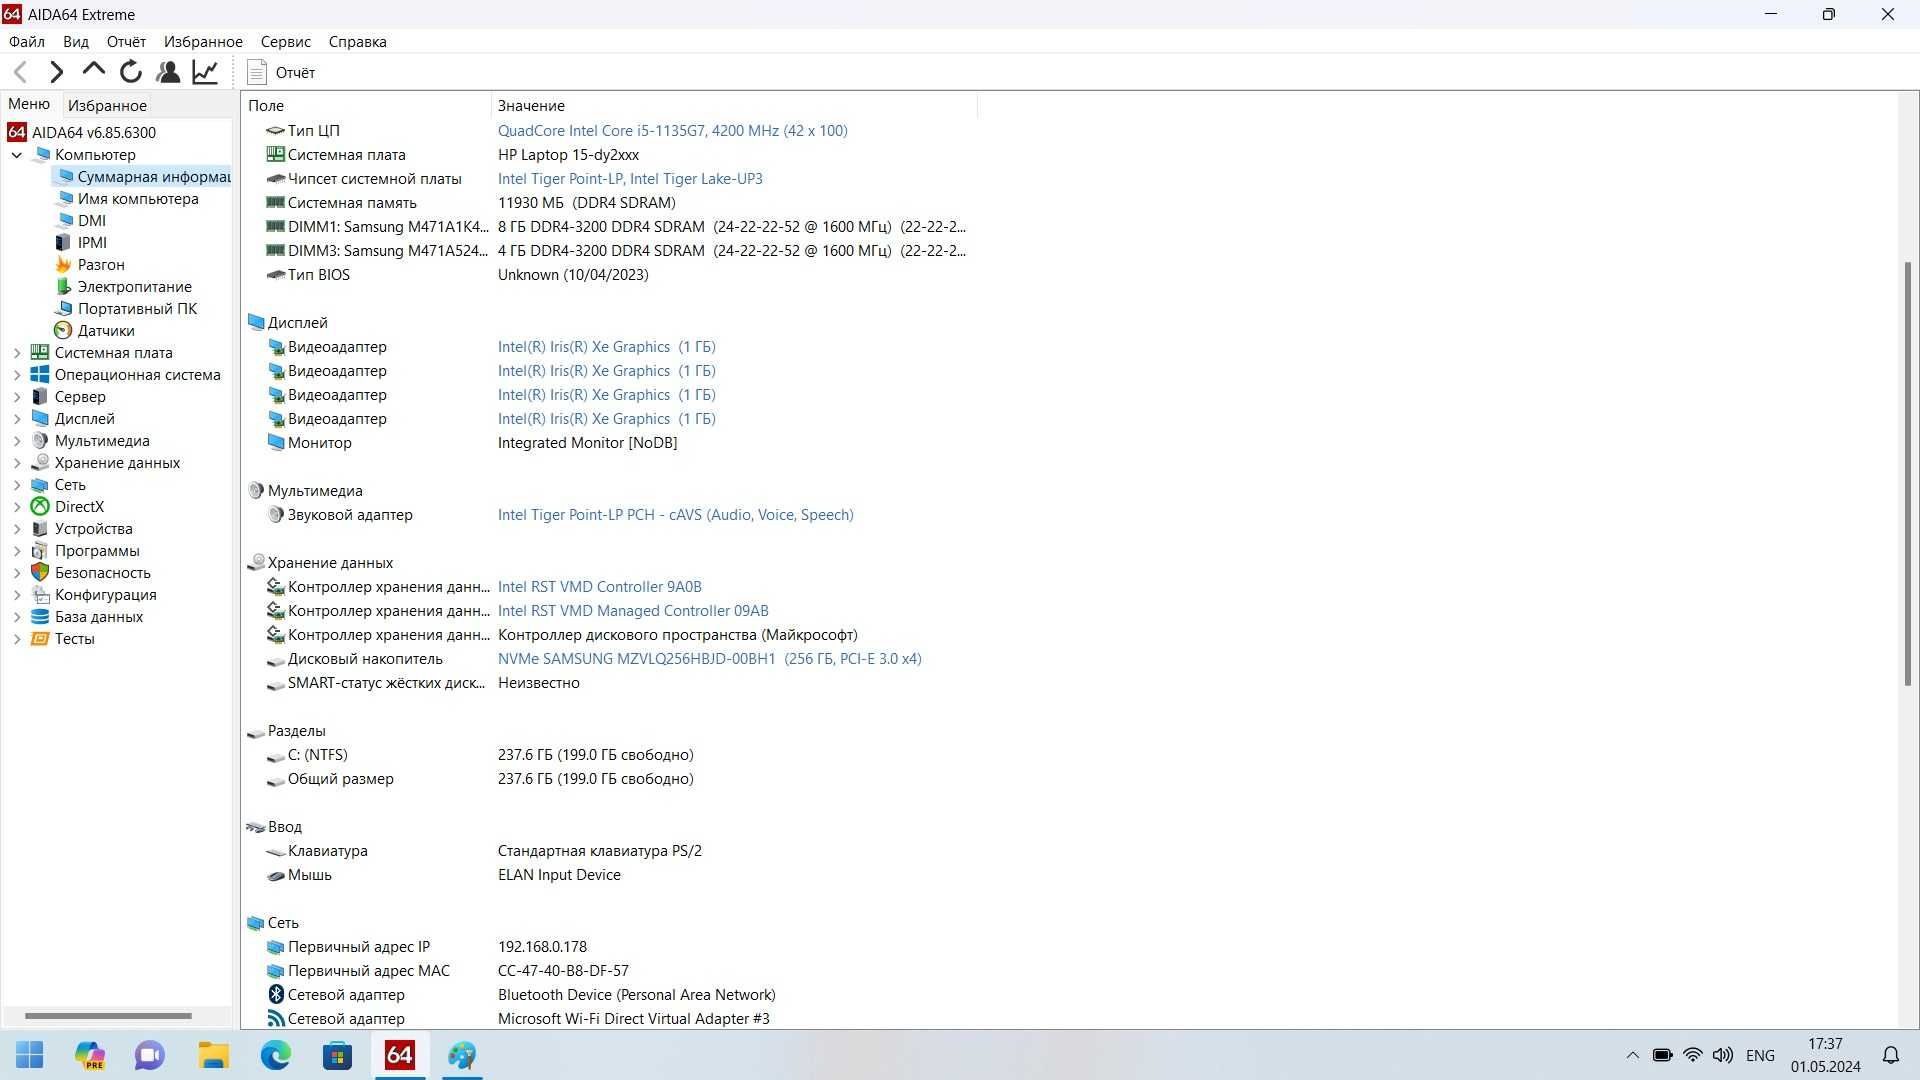
Task: Click the Устройства icon in the tree
Action: pos(40,529)
